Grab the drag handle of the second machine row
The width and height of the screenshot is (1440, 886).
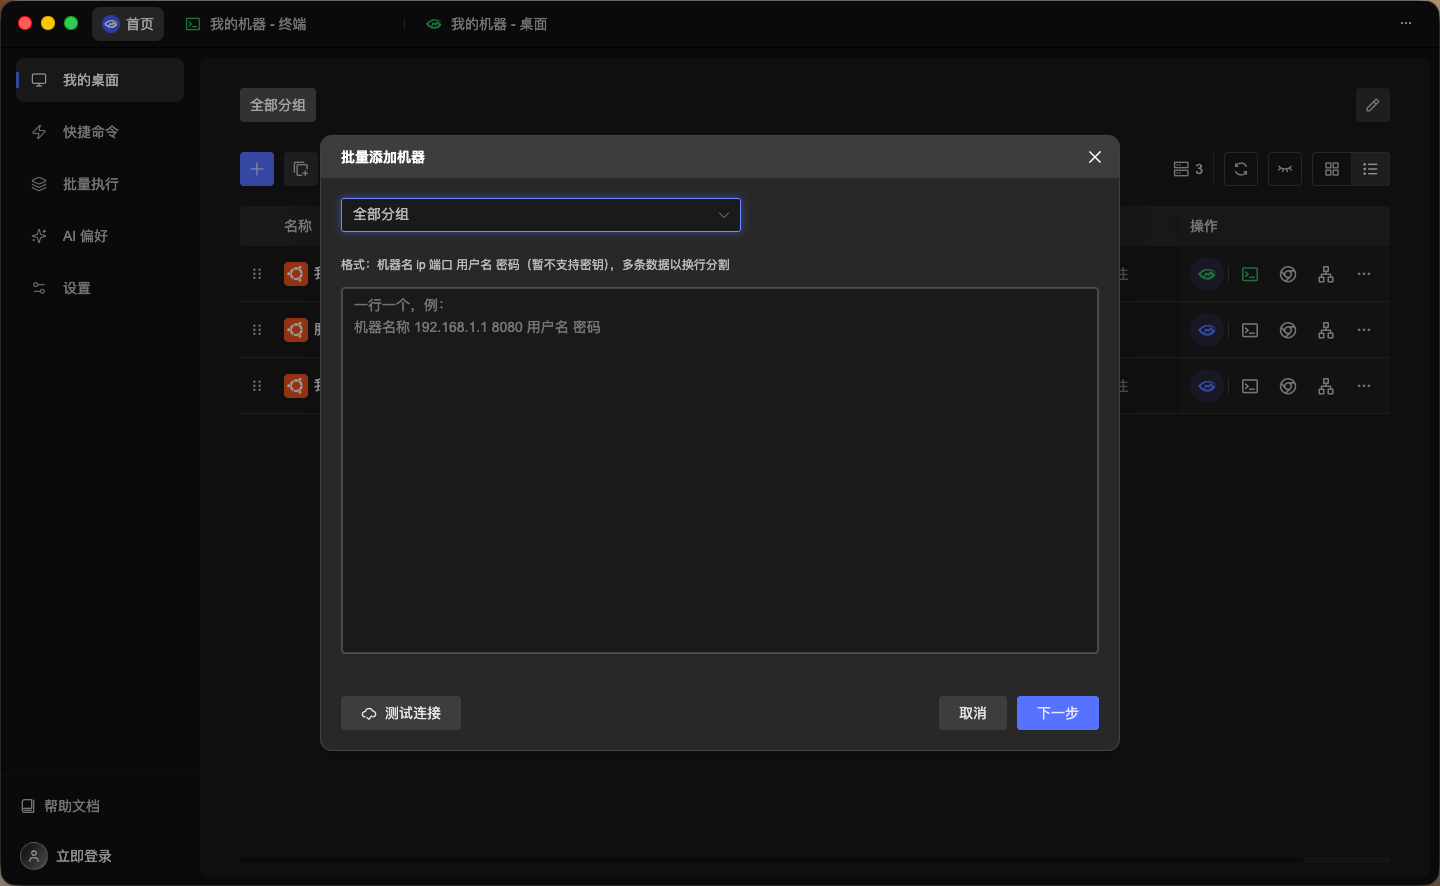pyautogui.click(x=257, y=330)
